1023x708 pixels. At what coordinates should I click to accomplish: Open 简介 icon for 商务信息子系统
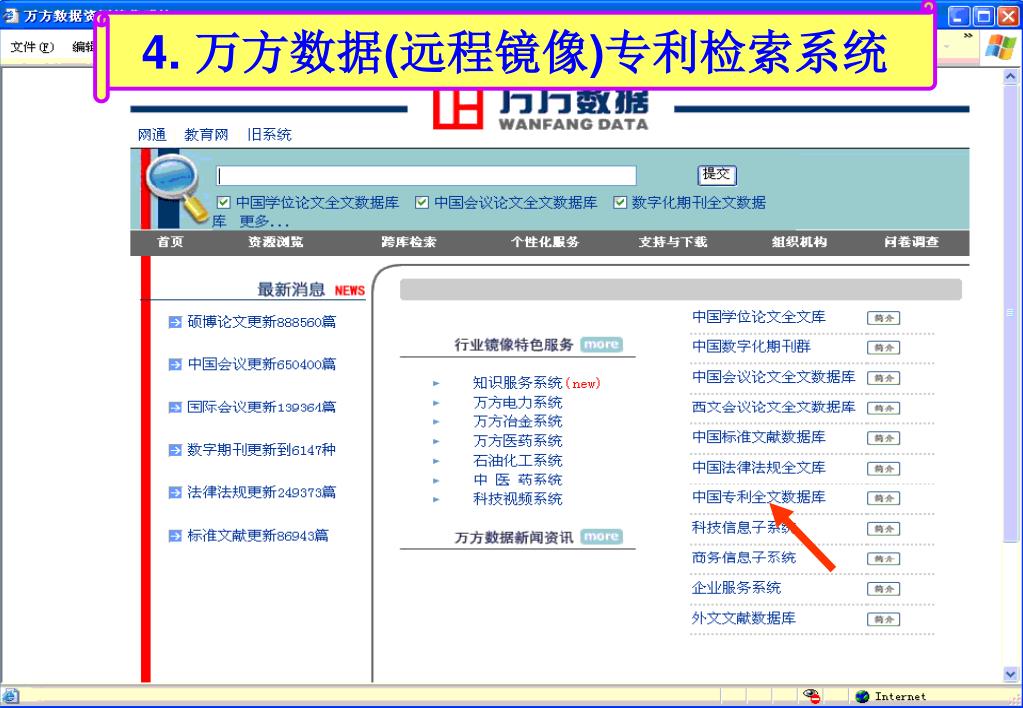click(883, 559)
